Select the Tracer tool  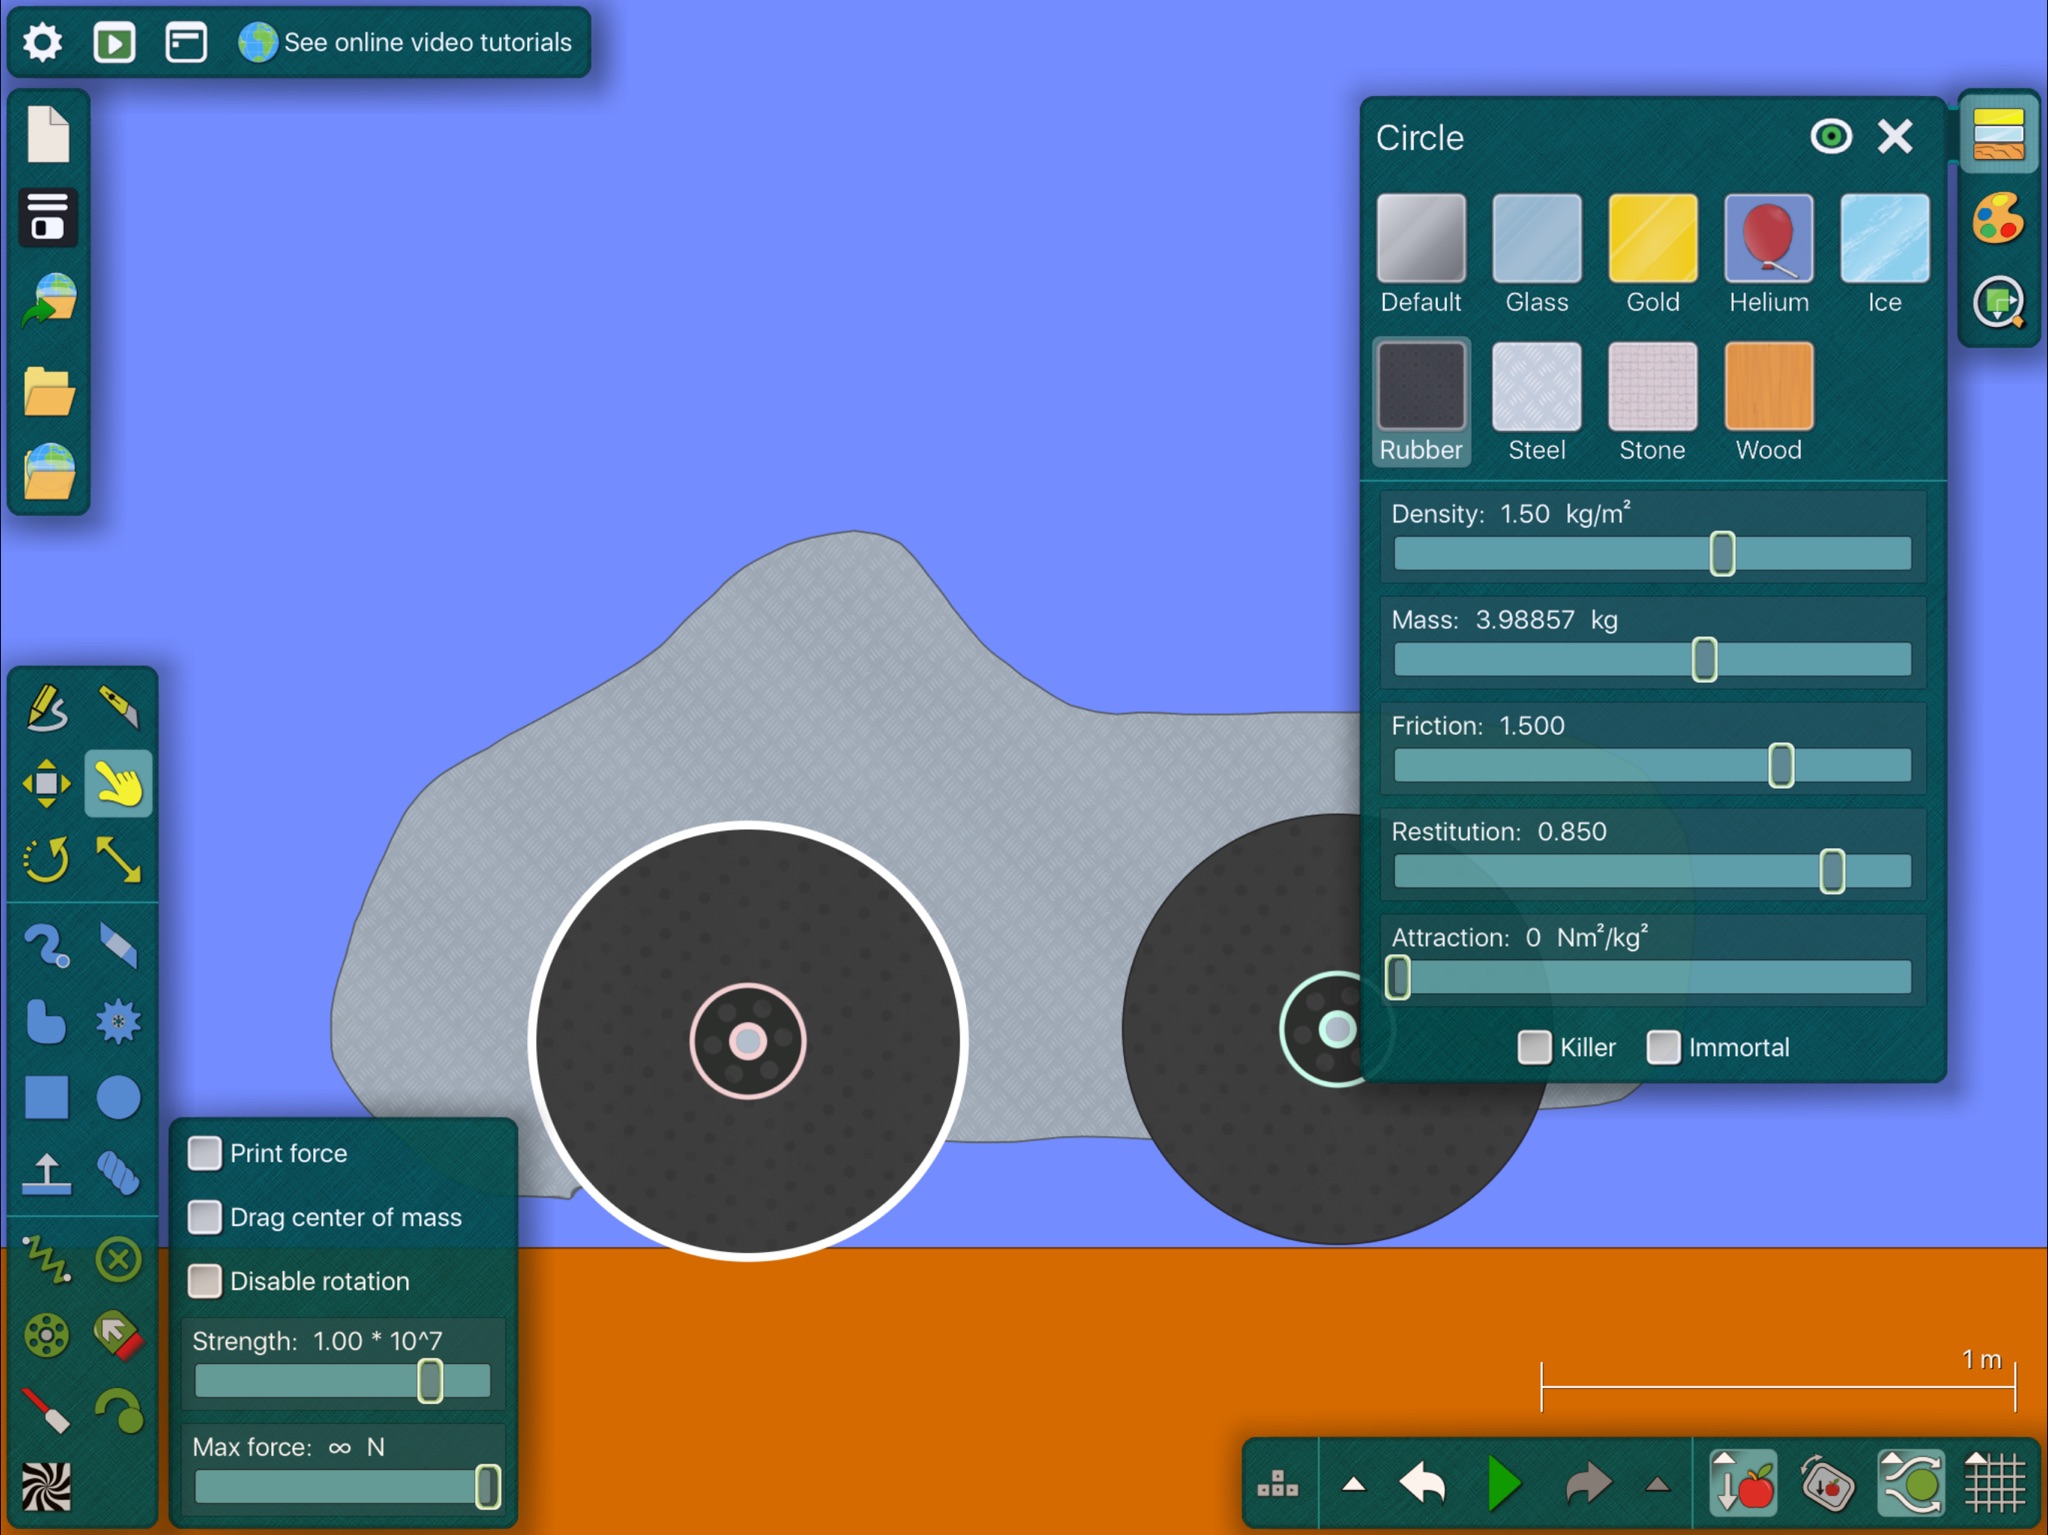(x=119, y=1410)
